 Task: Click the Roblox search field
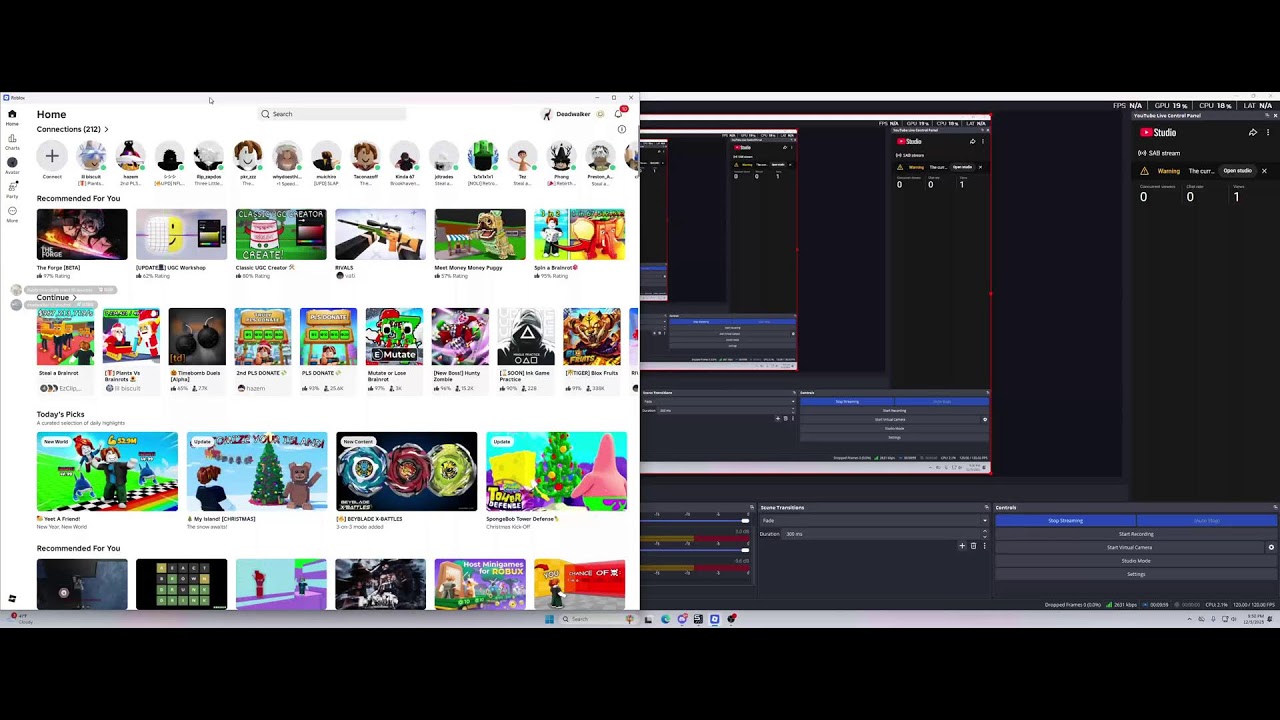(x=332, y=114)
